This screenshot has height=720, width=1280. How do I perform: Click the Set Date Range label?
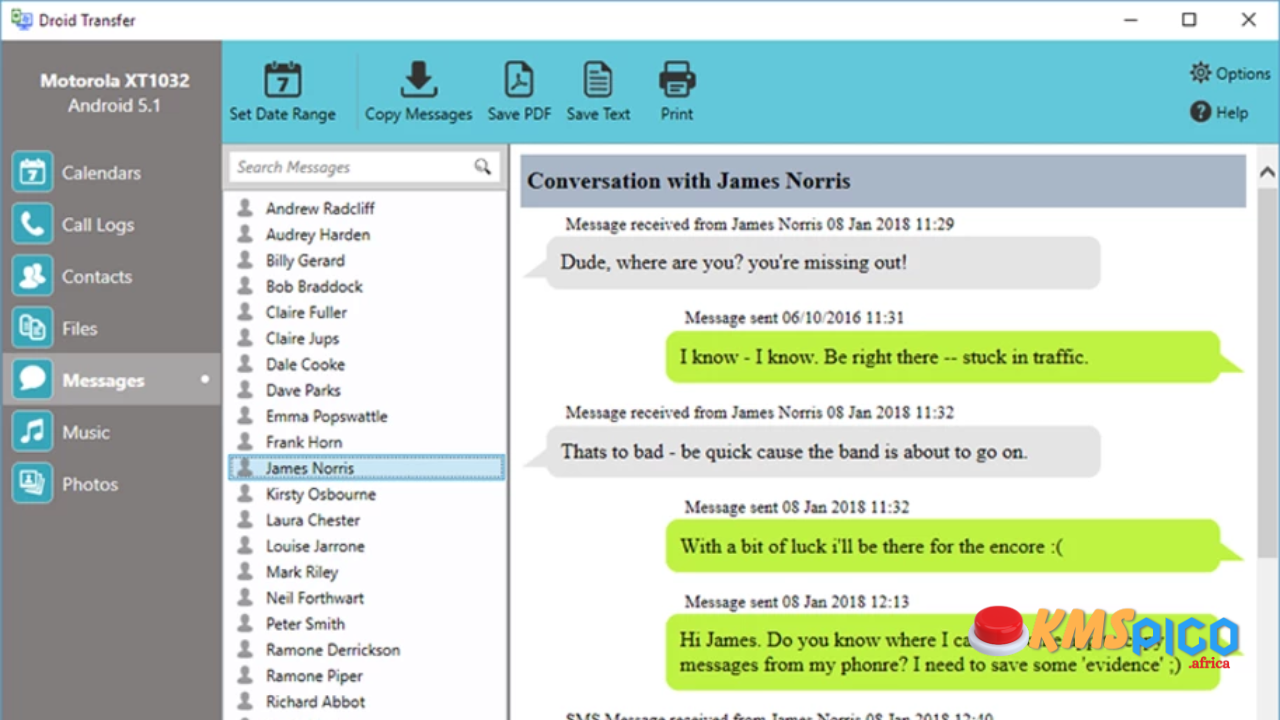tap(283, 114)
